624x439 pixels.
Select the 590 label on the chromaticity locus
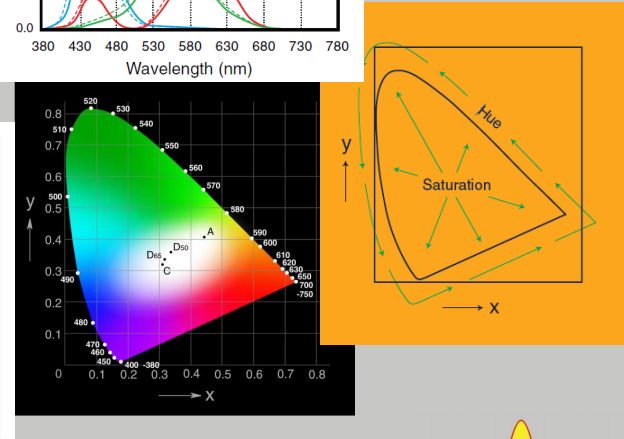point(260,232)
